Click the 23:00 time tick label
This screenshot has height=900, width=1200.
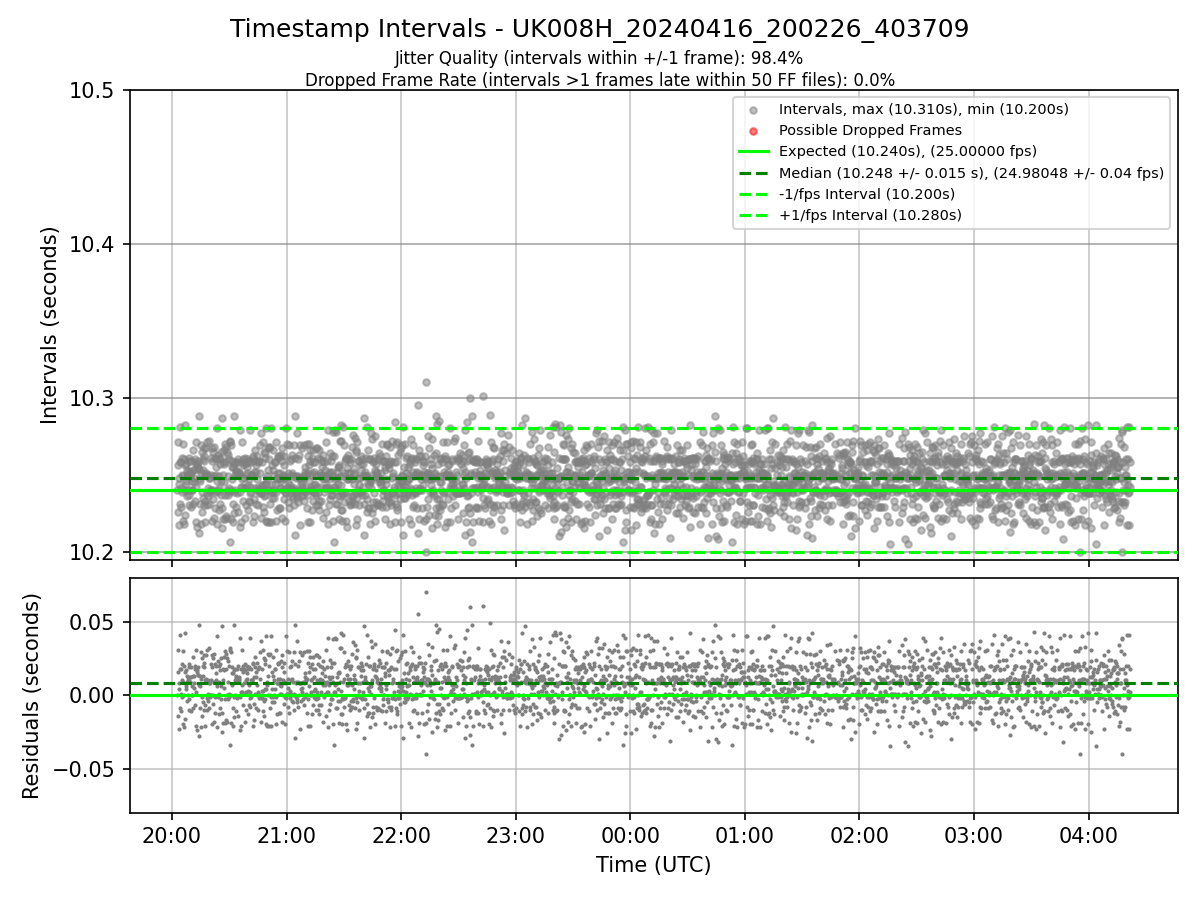click(516, 834)
